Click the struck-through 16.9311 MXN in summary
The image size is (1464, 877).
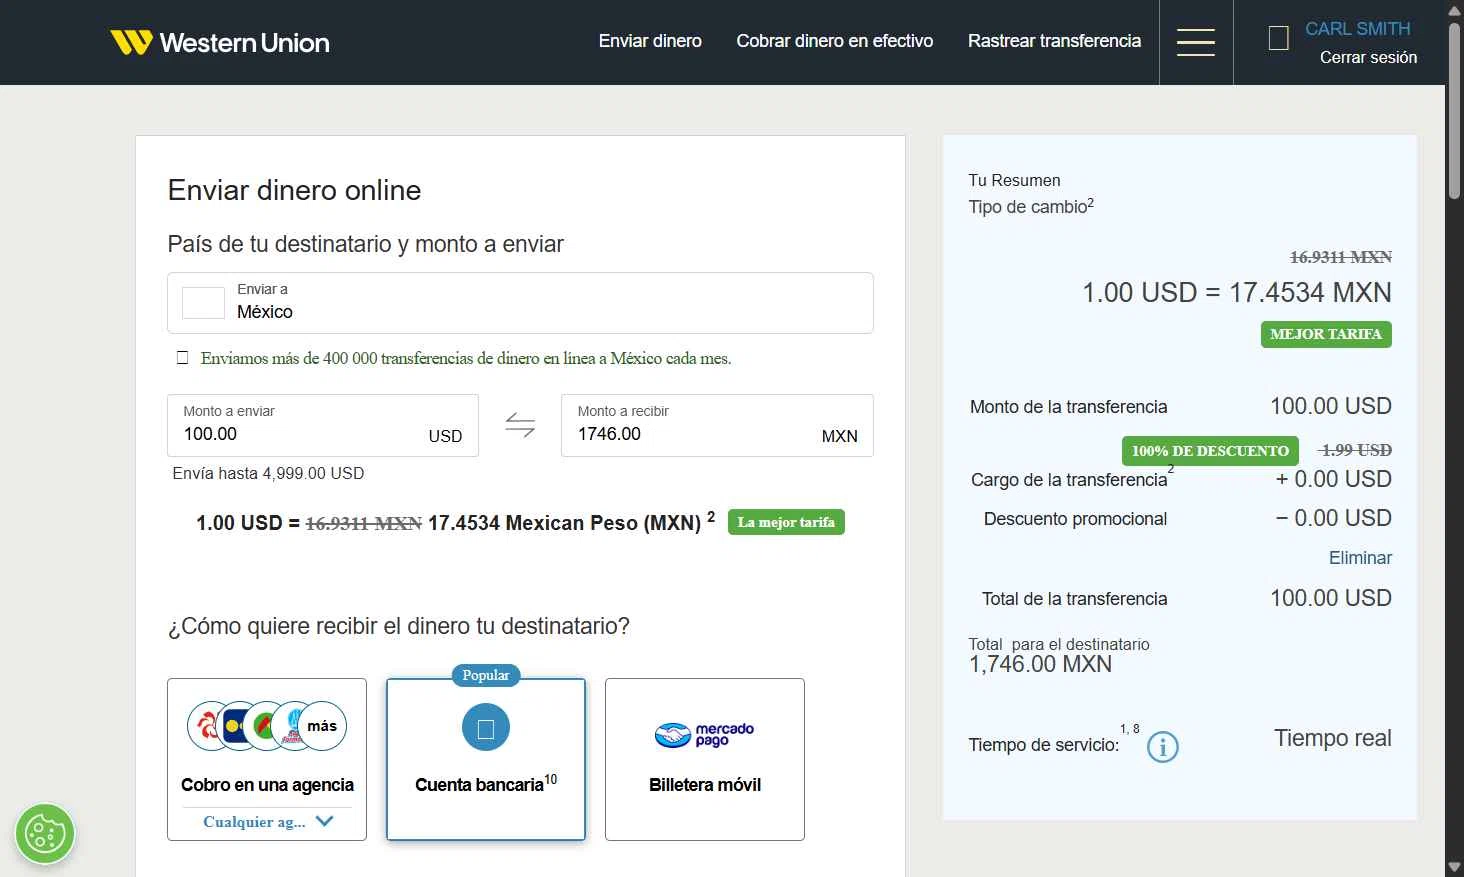1340,257
